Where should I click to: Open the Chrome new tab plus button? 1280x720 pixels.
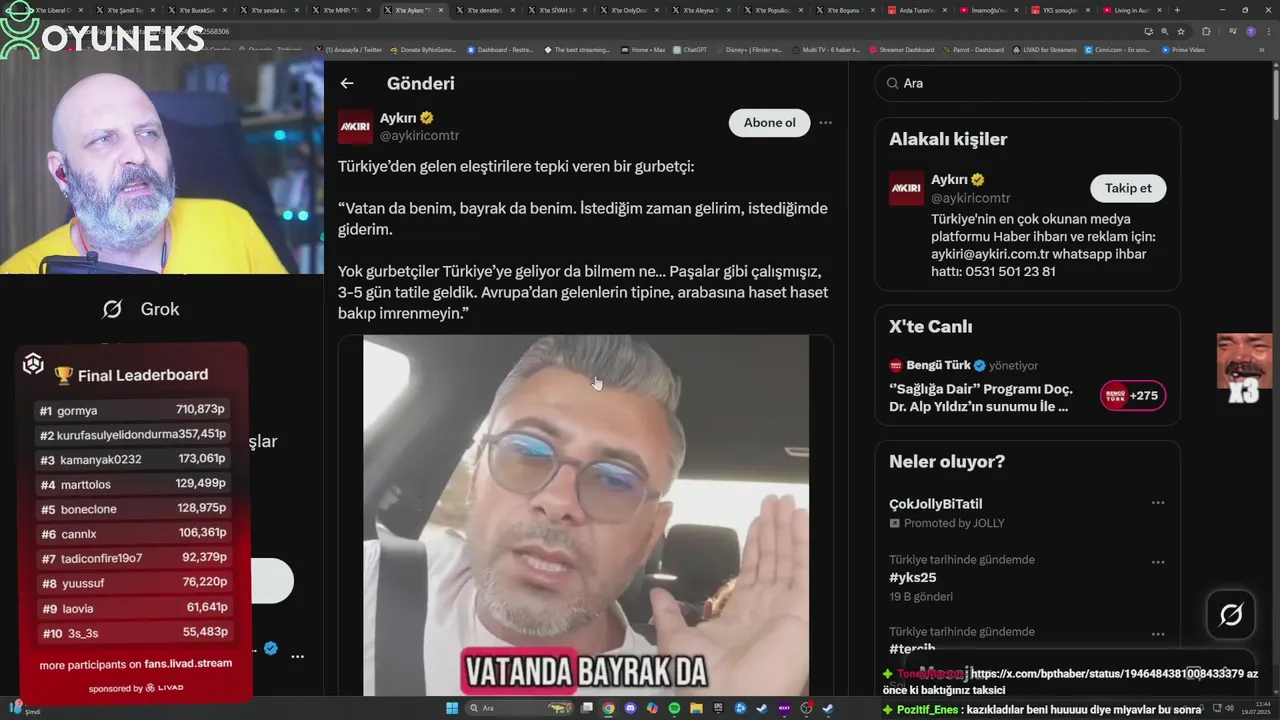[x=1179, y=10]
